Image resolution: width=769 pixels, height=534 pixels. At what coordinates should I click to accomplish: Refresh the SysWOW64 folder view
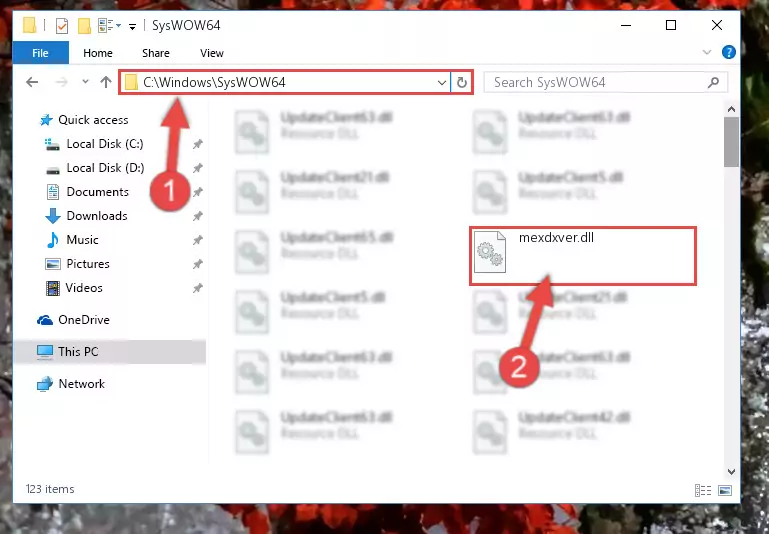pos(461,82)
